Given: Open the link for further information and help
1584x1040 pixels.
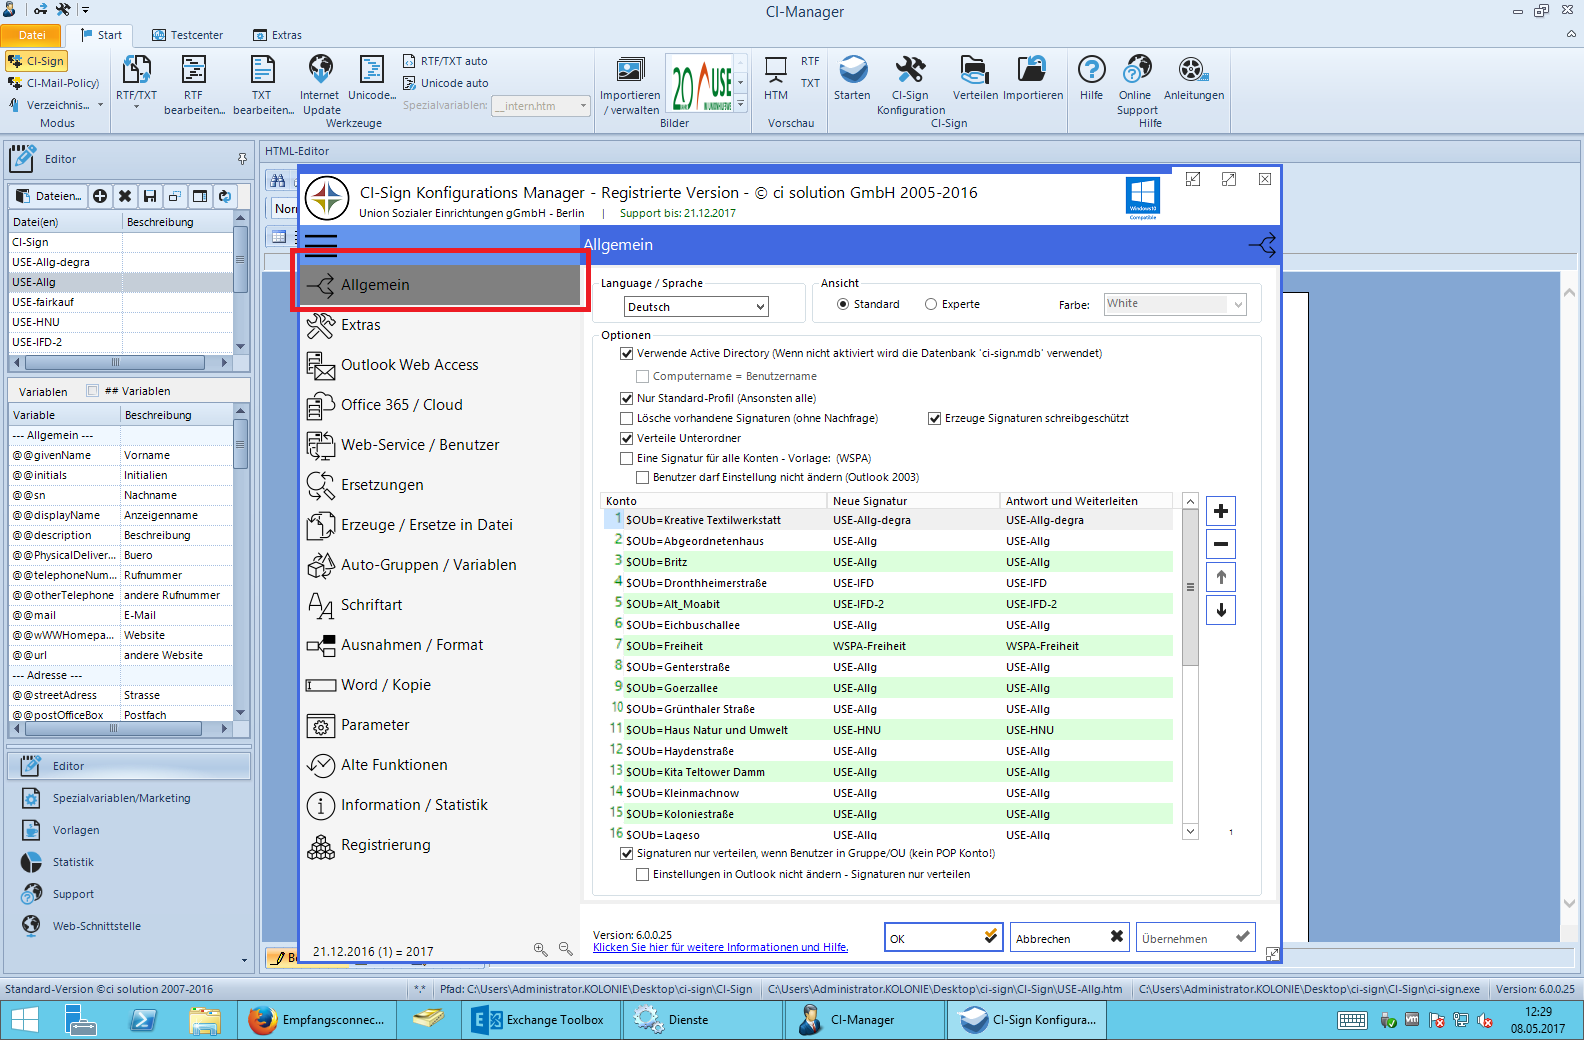Looking at the screenshot, I should 720,948.
